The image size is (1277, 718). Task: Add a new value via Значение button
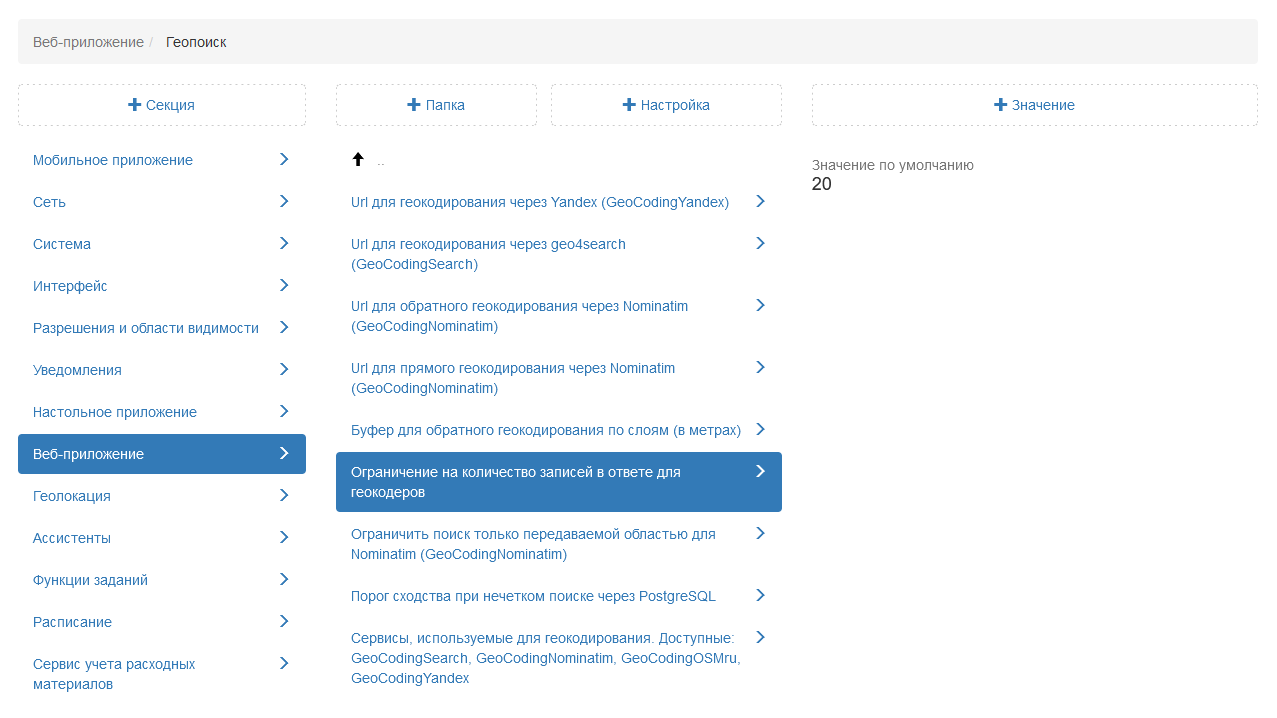pos(1034,105)
